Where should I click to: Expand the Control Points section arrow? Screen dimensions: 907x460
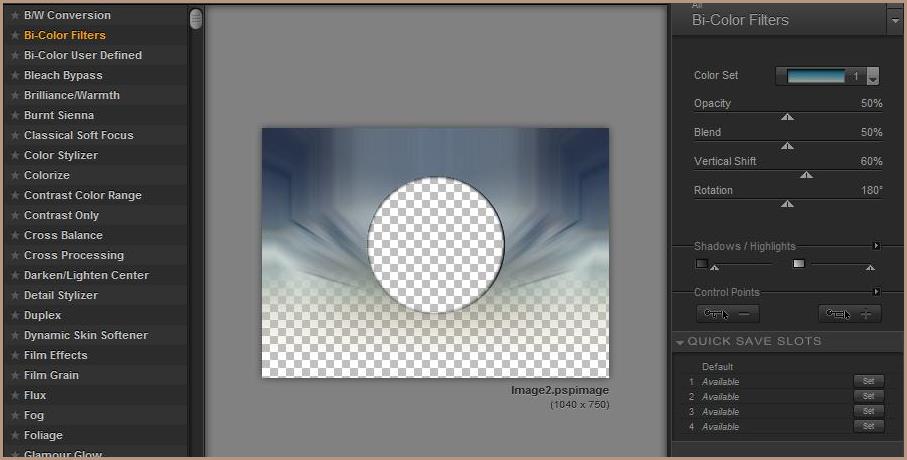coord(877,292)
